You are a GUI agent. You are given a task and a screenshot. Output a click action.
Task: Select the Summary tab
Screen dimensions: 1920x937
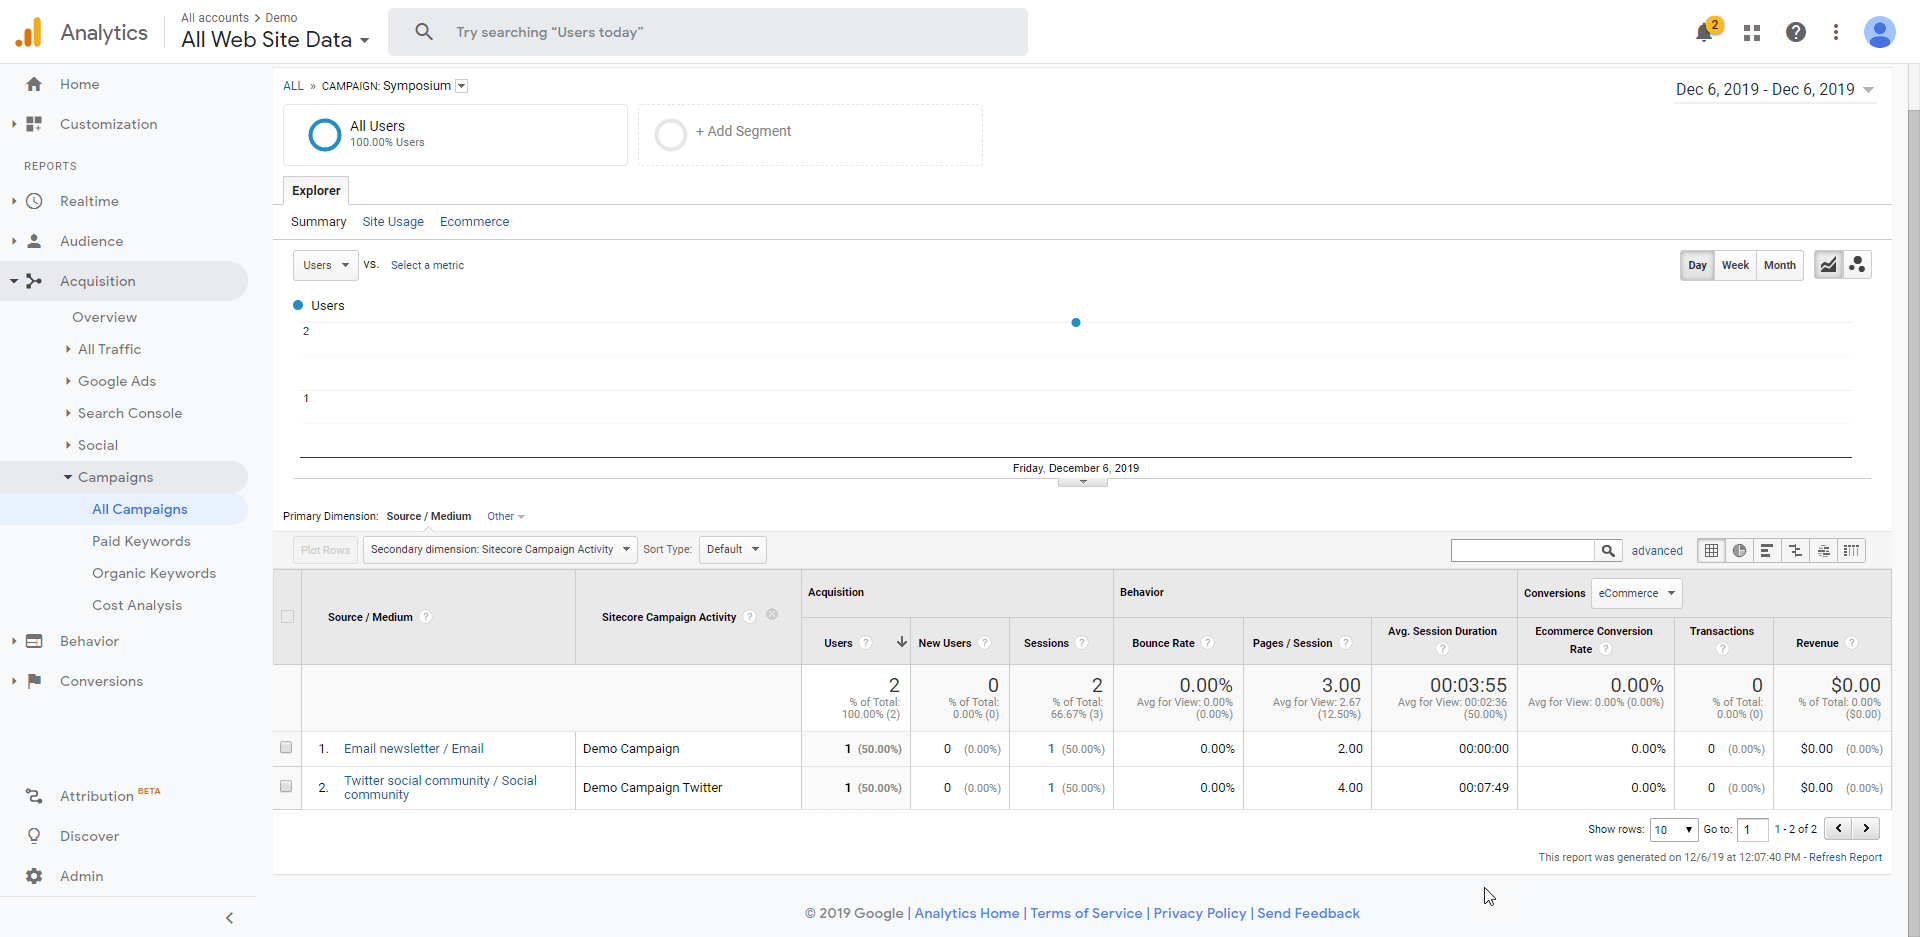319,222
